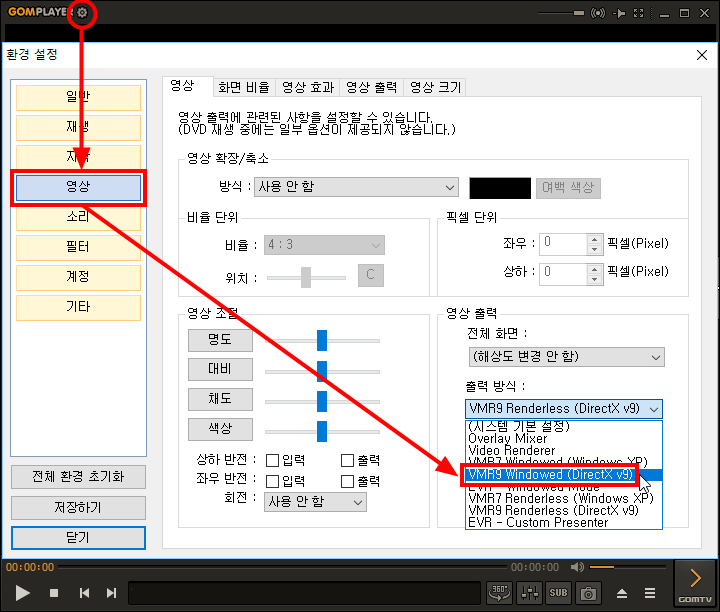Switch to the 화면 비율 tab

coord(244,87)
